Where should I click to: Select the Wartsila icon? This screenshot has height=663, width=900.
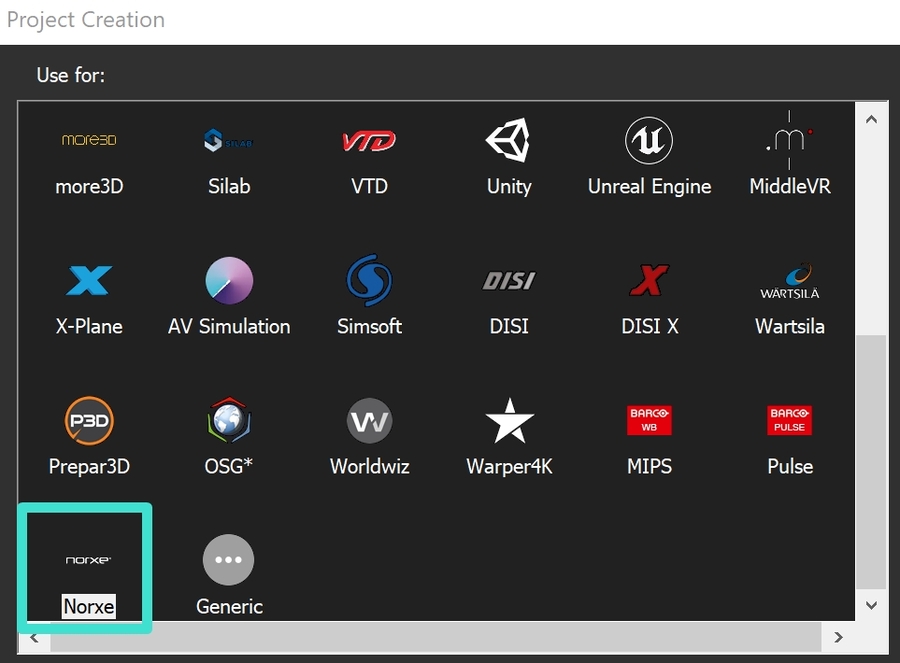[x=789, y=281]
